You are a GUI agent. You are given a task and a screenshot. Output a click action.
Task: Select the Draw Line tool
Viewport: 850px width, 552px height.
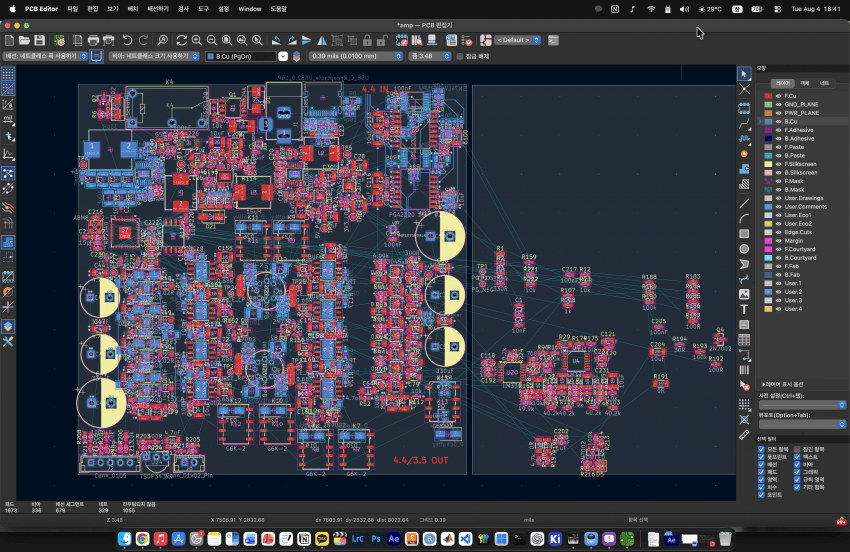(x=744, y=203)
